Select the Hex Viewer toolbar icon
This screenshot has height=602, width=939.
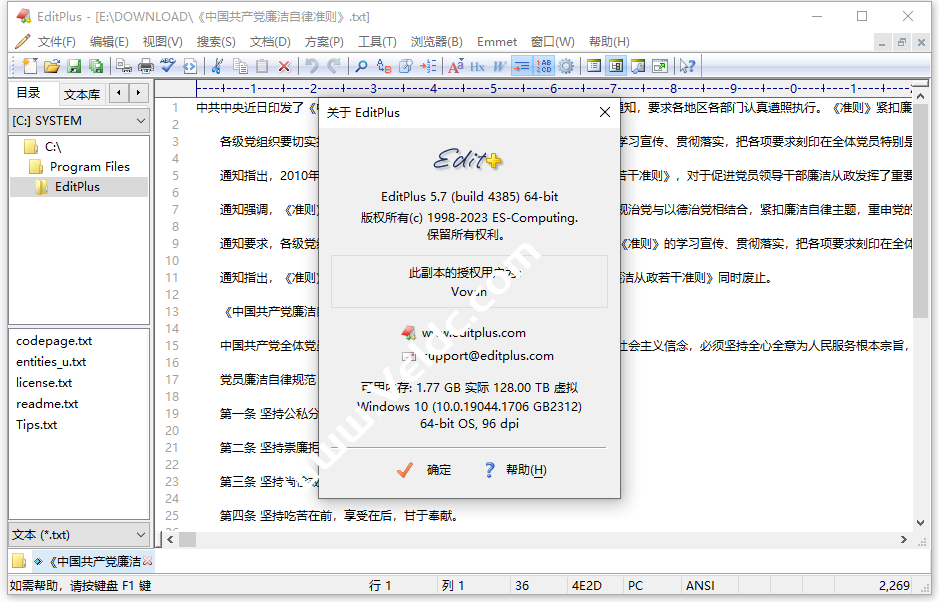click(x=477, y=66)
